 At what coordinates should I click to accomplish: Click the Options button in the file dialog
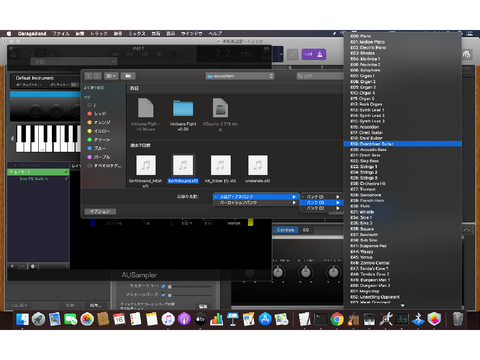pos(100,212)
